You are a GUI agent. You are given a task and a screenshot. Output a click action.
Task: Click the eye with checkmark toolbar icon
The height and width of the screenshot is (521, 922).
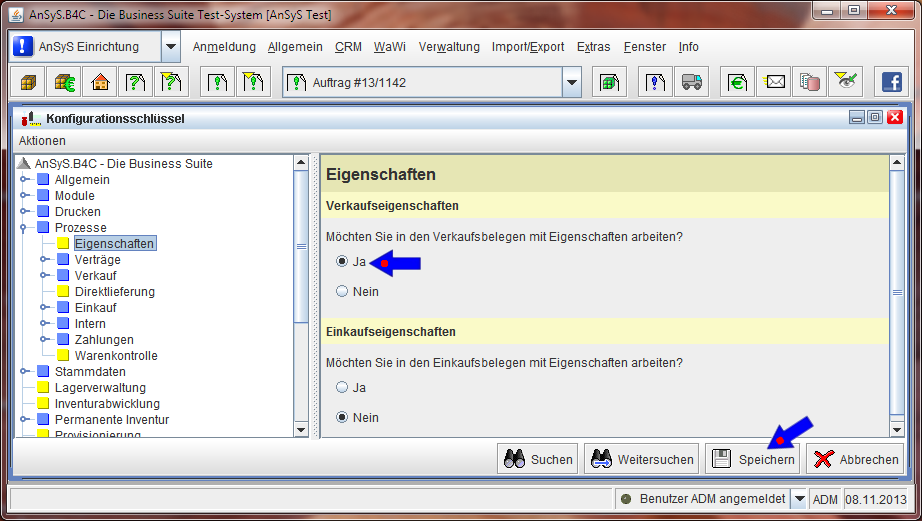click(x=846, y=82)
